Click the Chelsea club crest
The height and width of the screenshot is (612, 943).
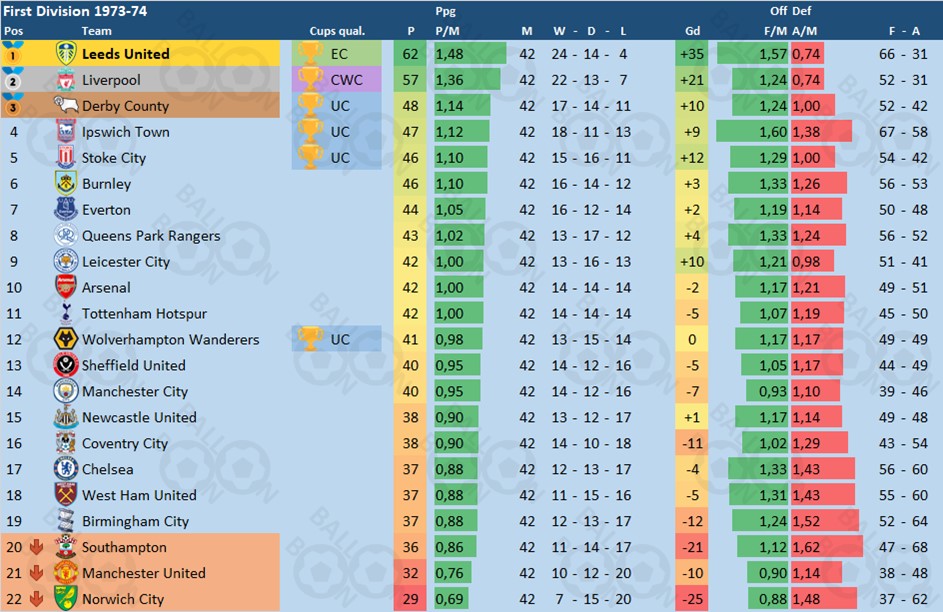point(66,468)
